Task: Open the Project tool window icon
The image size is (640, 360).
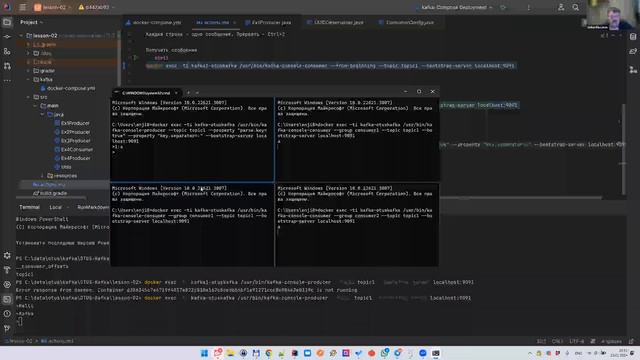Action: coord(7,22)
